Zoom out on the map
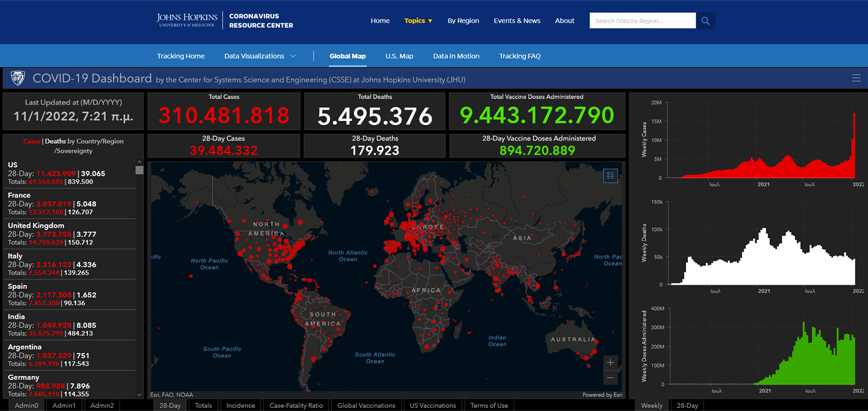Image resolution: width=868 pixels, height=411 pixels. 610,379
